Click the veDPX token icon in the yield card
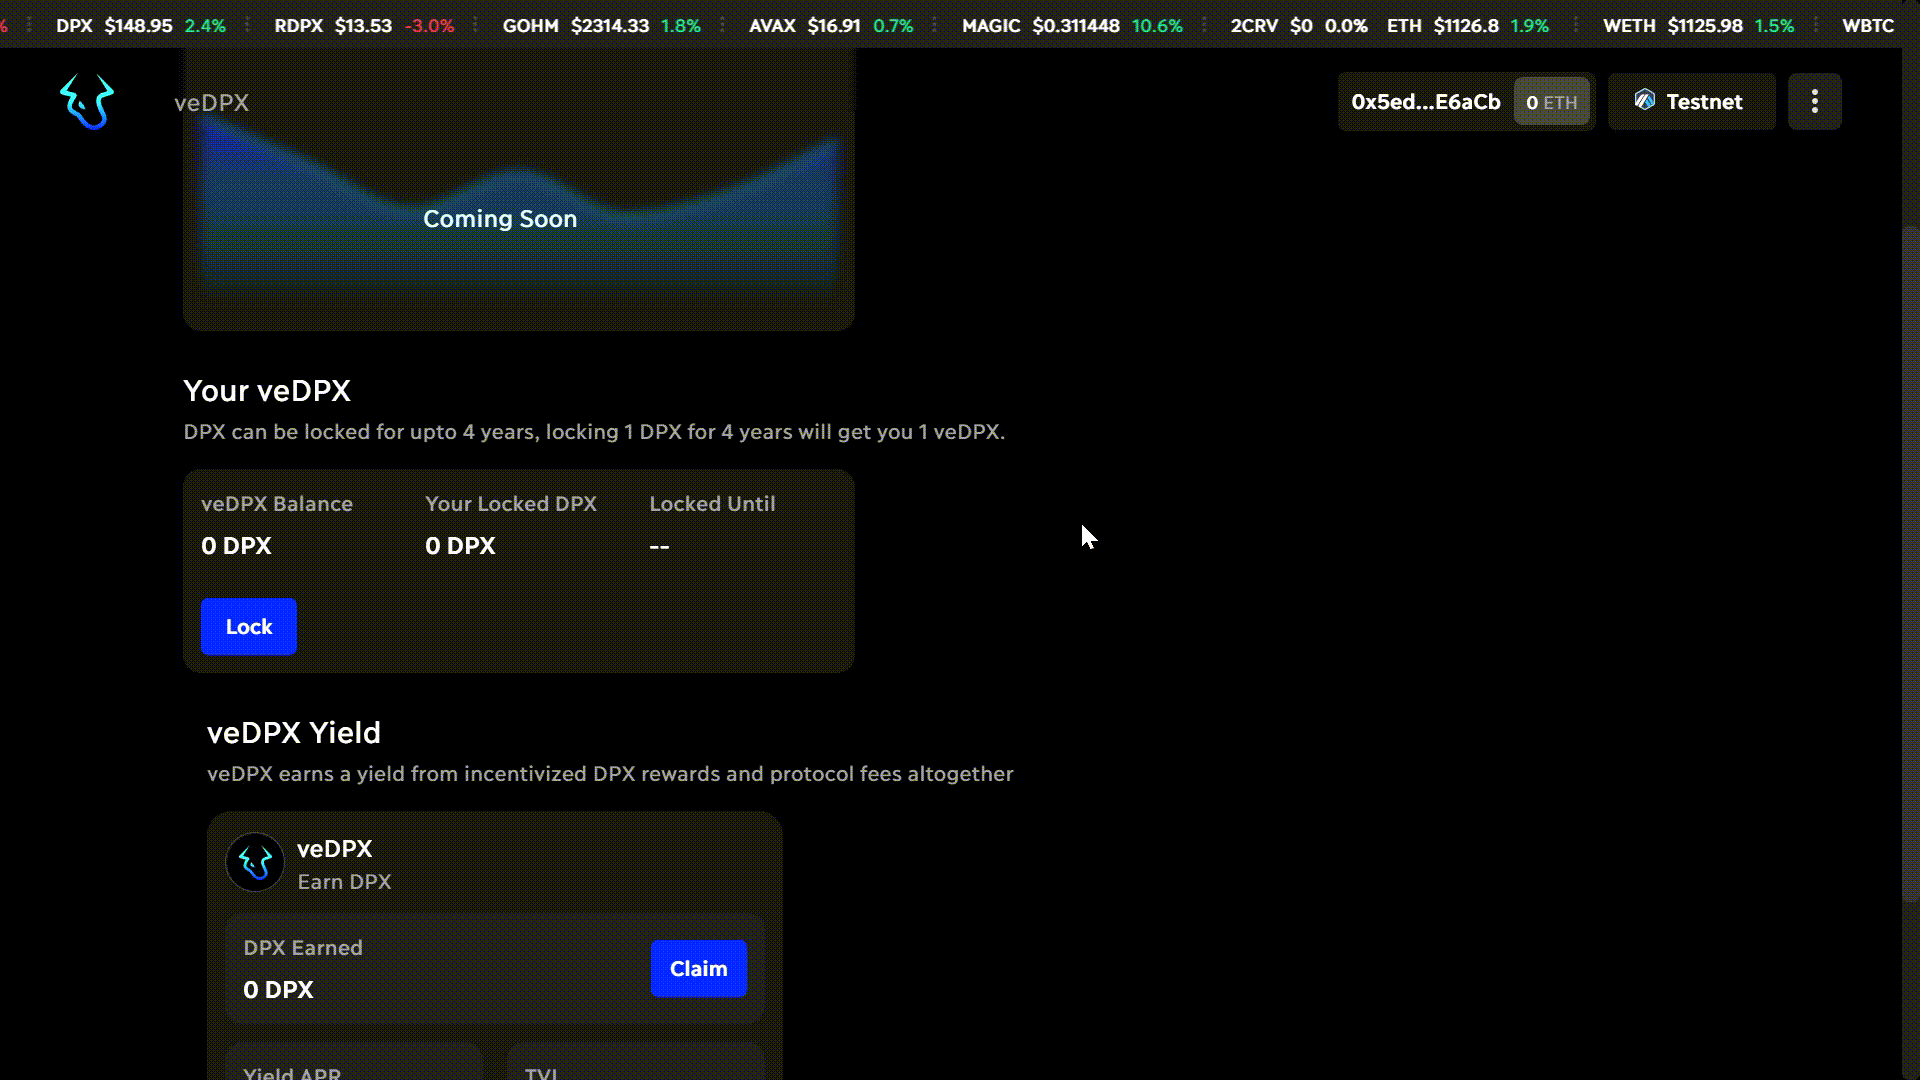The height and width of the screenshot is (1080, 1920). (255, 863)
